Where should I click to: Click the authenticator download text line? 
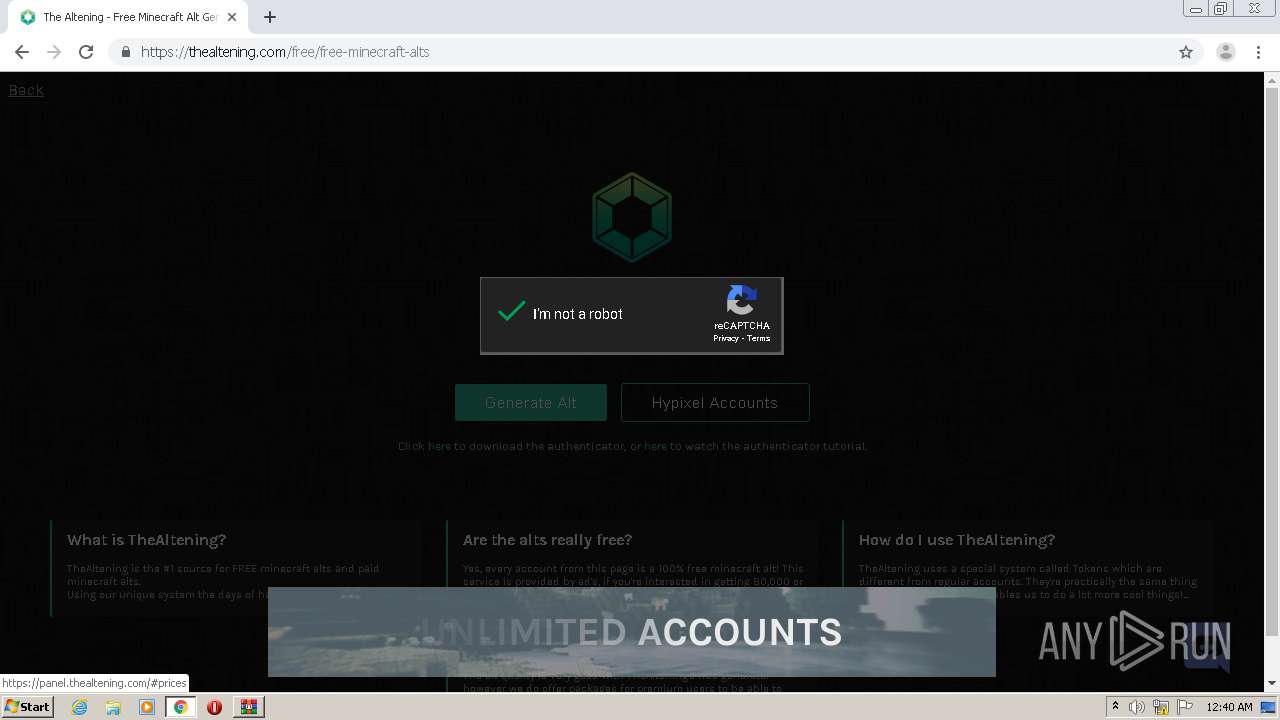click(x=632, y=446)
